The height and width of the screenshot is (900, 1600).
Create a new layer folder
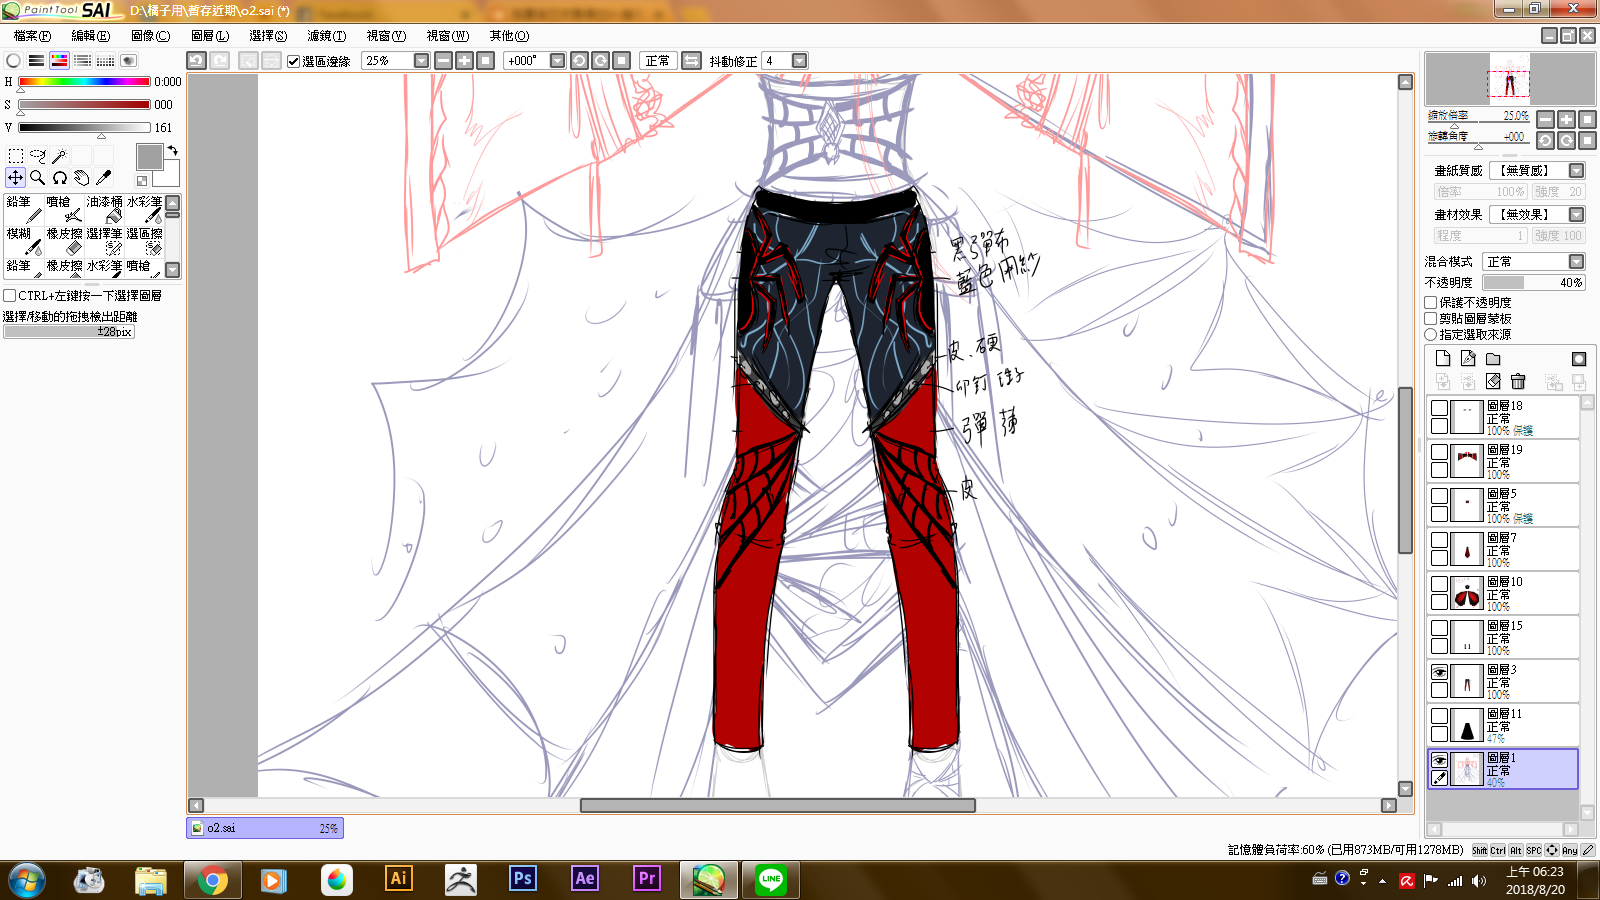[x=1493, y=358]
